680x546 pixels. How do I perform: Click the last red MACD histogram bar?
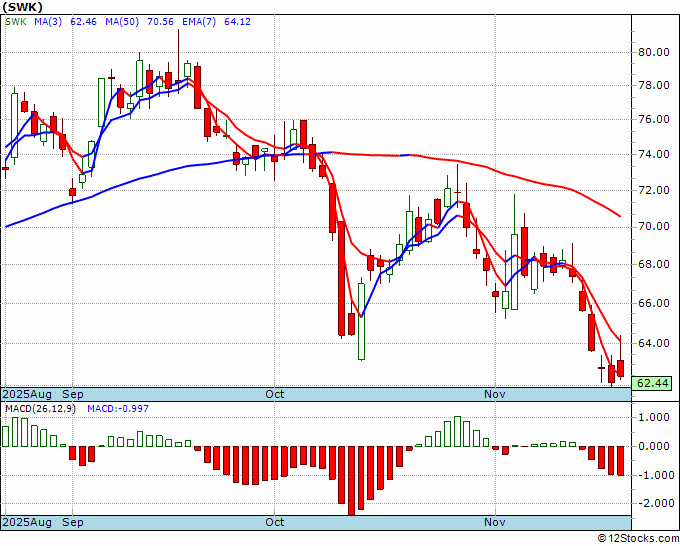621,461
